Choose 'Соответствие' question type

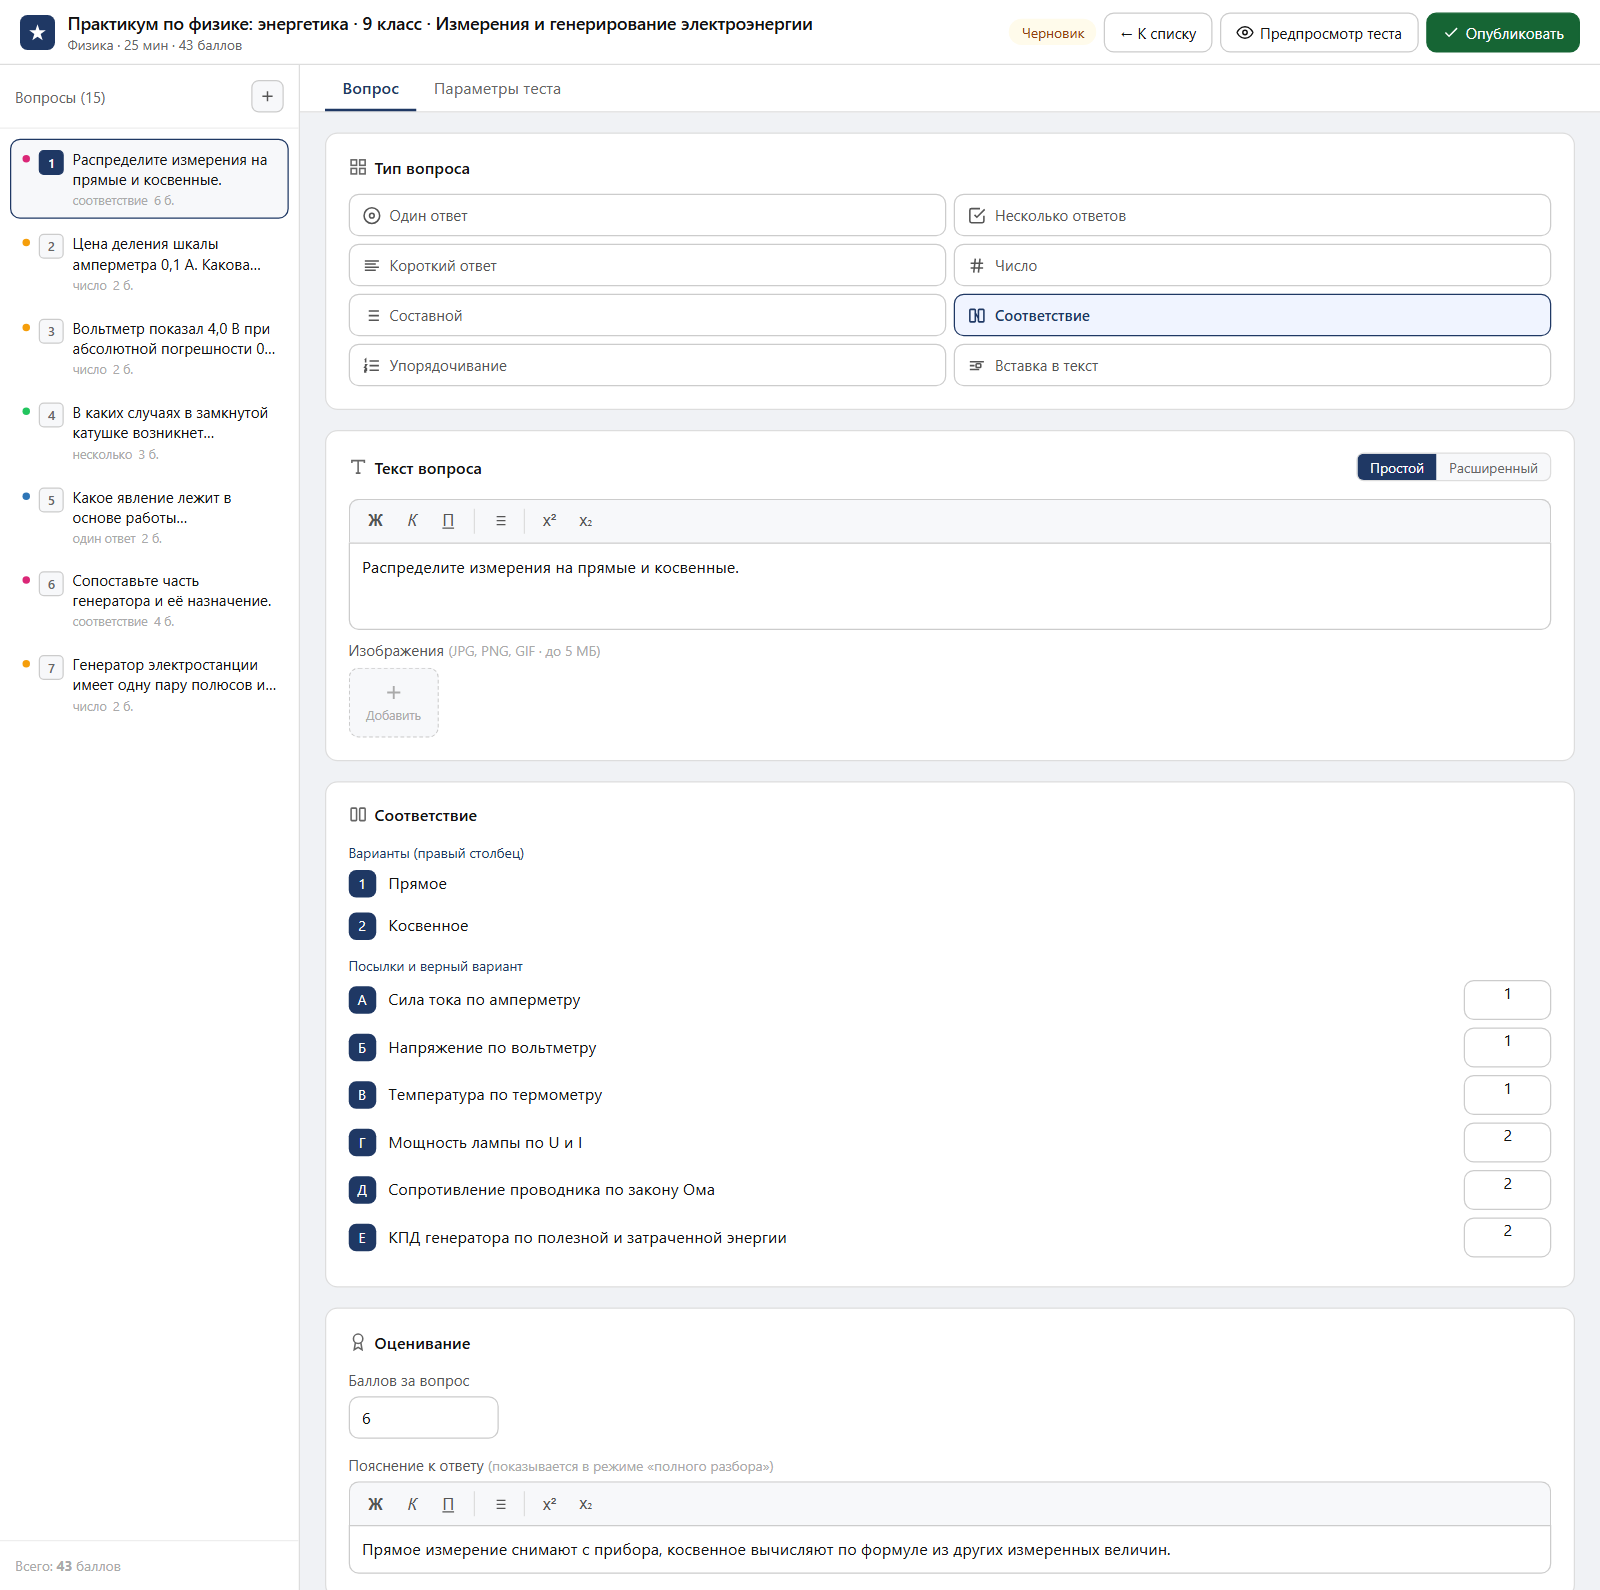point(1252,315)
